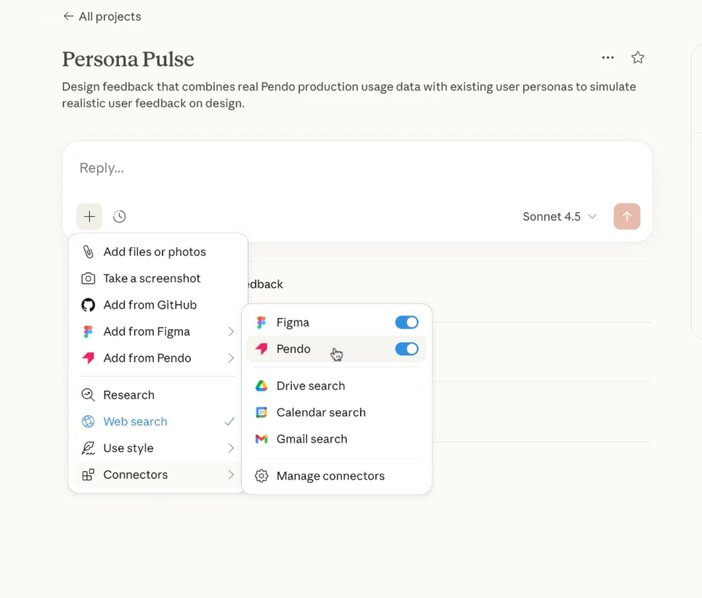Open the three-dots project options menu

click(608, 58)
